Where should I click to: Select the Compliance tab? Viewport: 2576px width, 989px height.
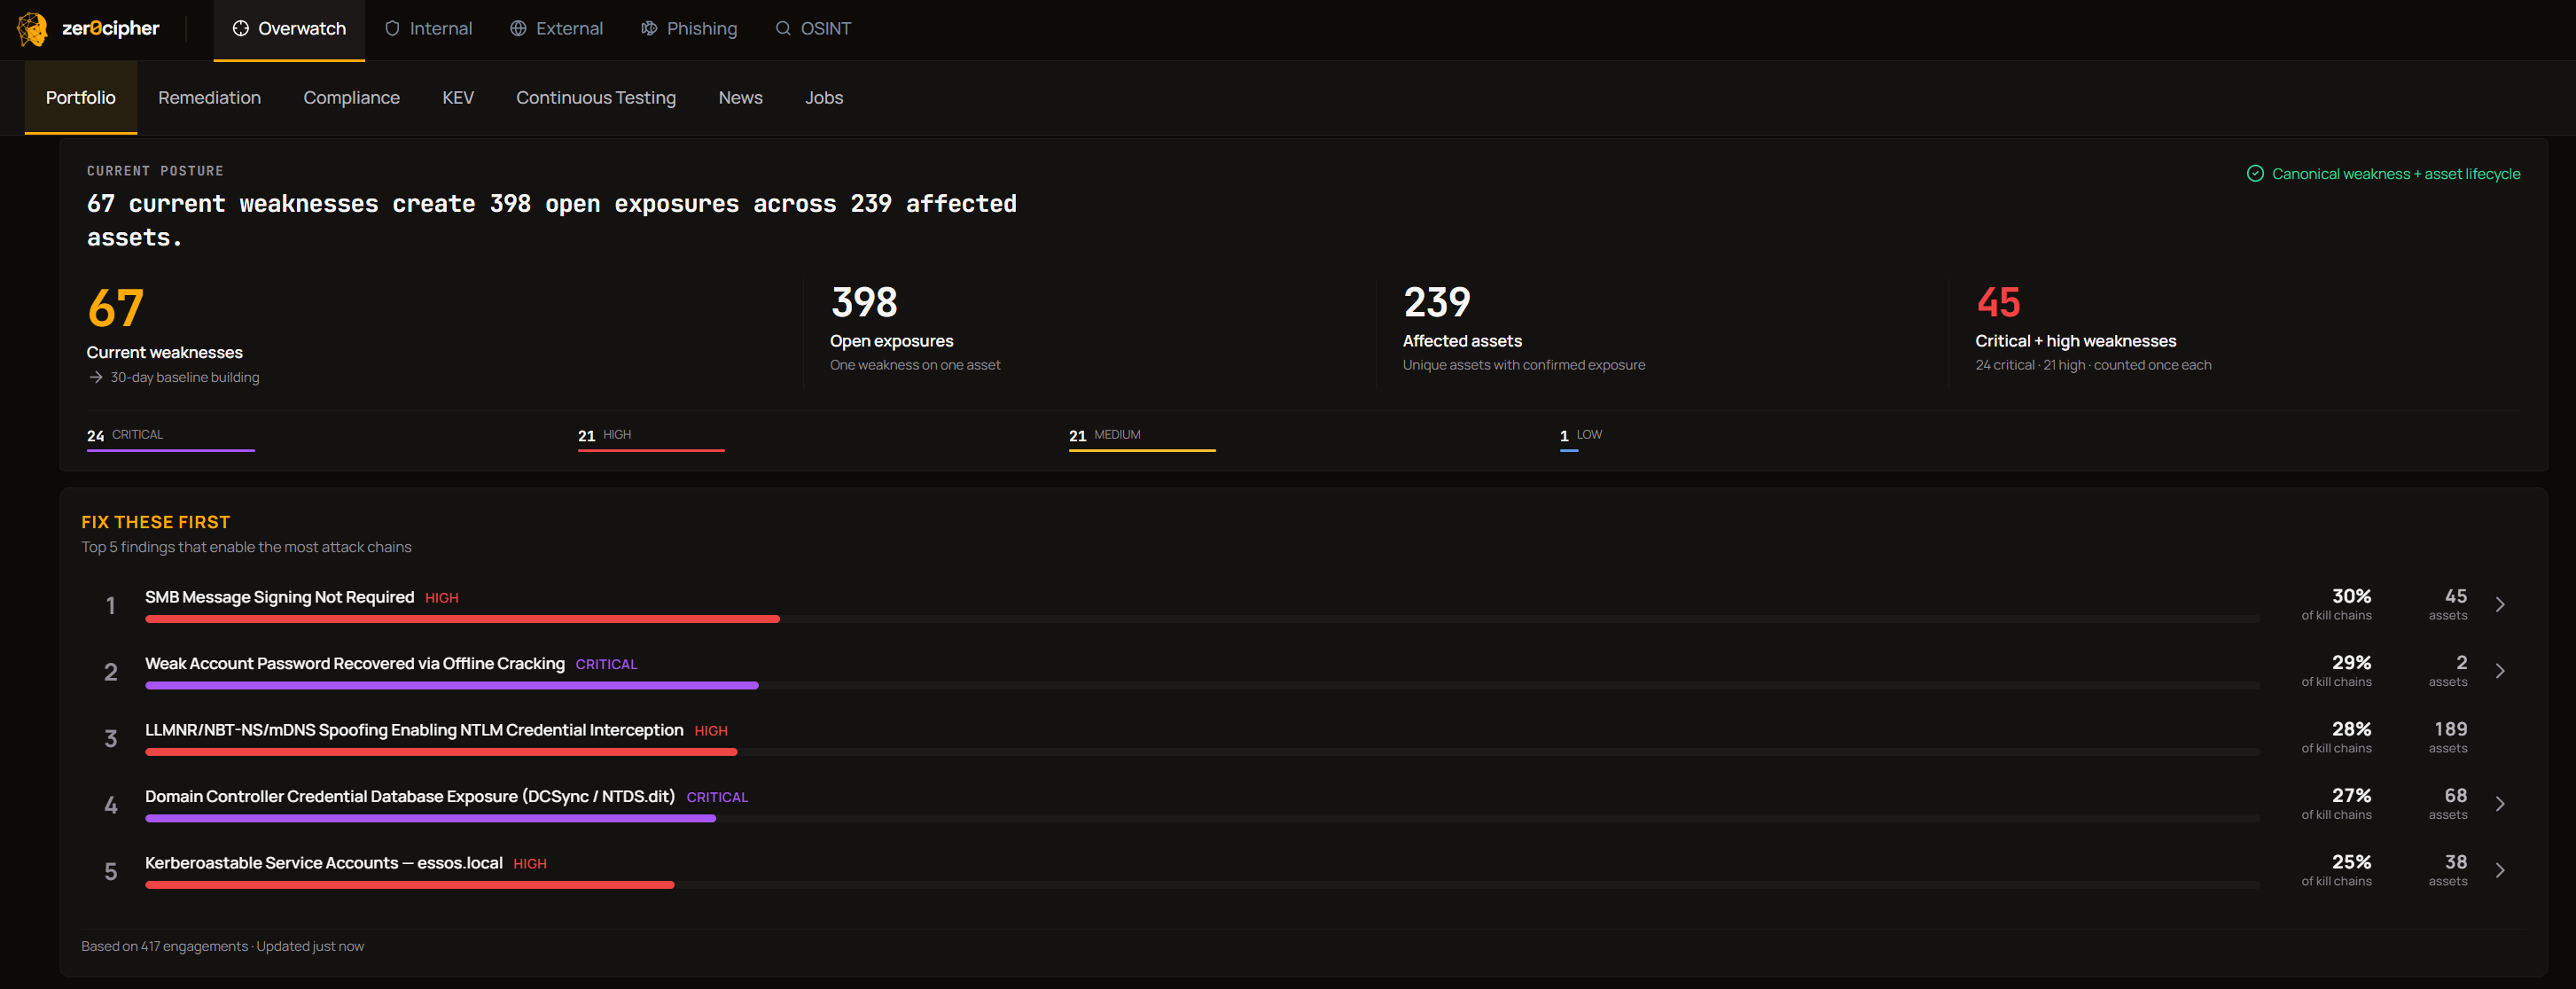pyautogui.click(x=351, y=98)
